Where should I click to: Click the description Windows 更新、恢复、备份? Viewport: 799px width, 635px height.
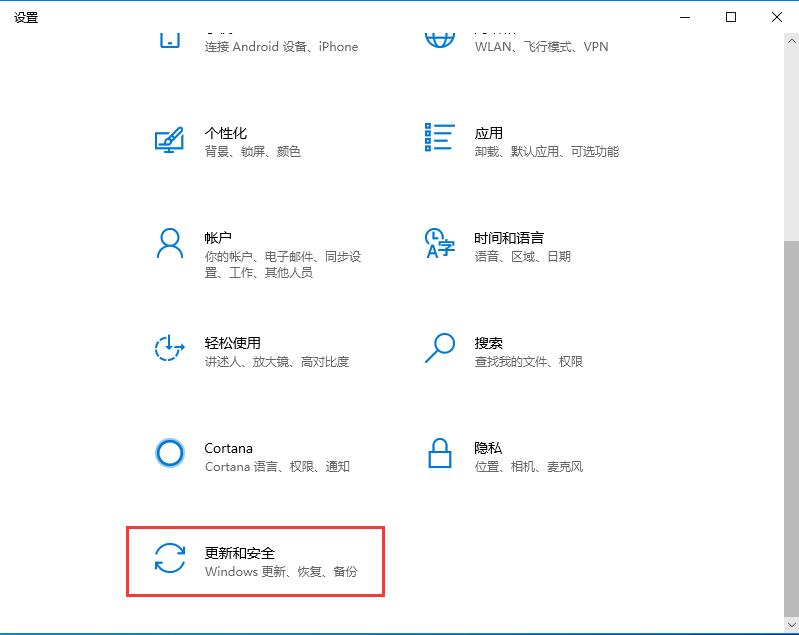(x=281, y=572)
